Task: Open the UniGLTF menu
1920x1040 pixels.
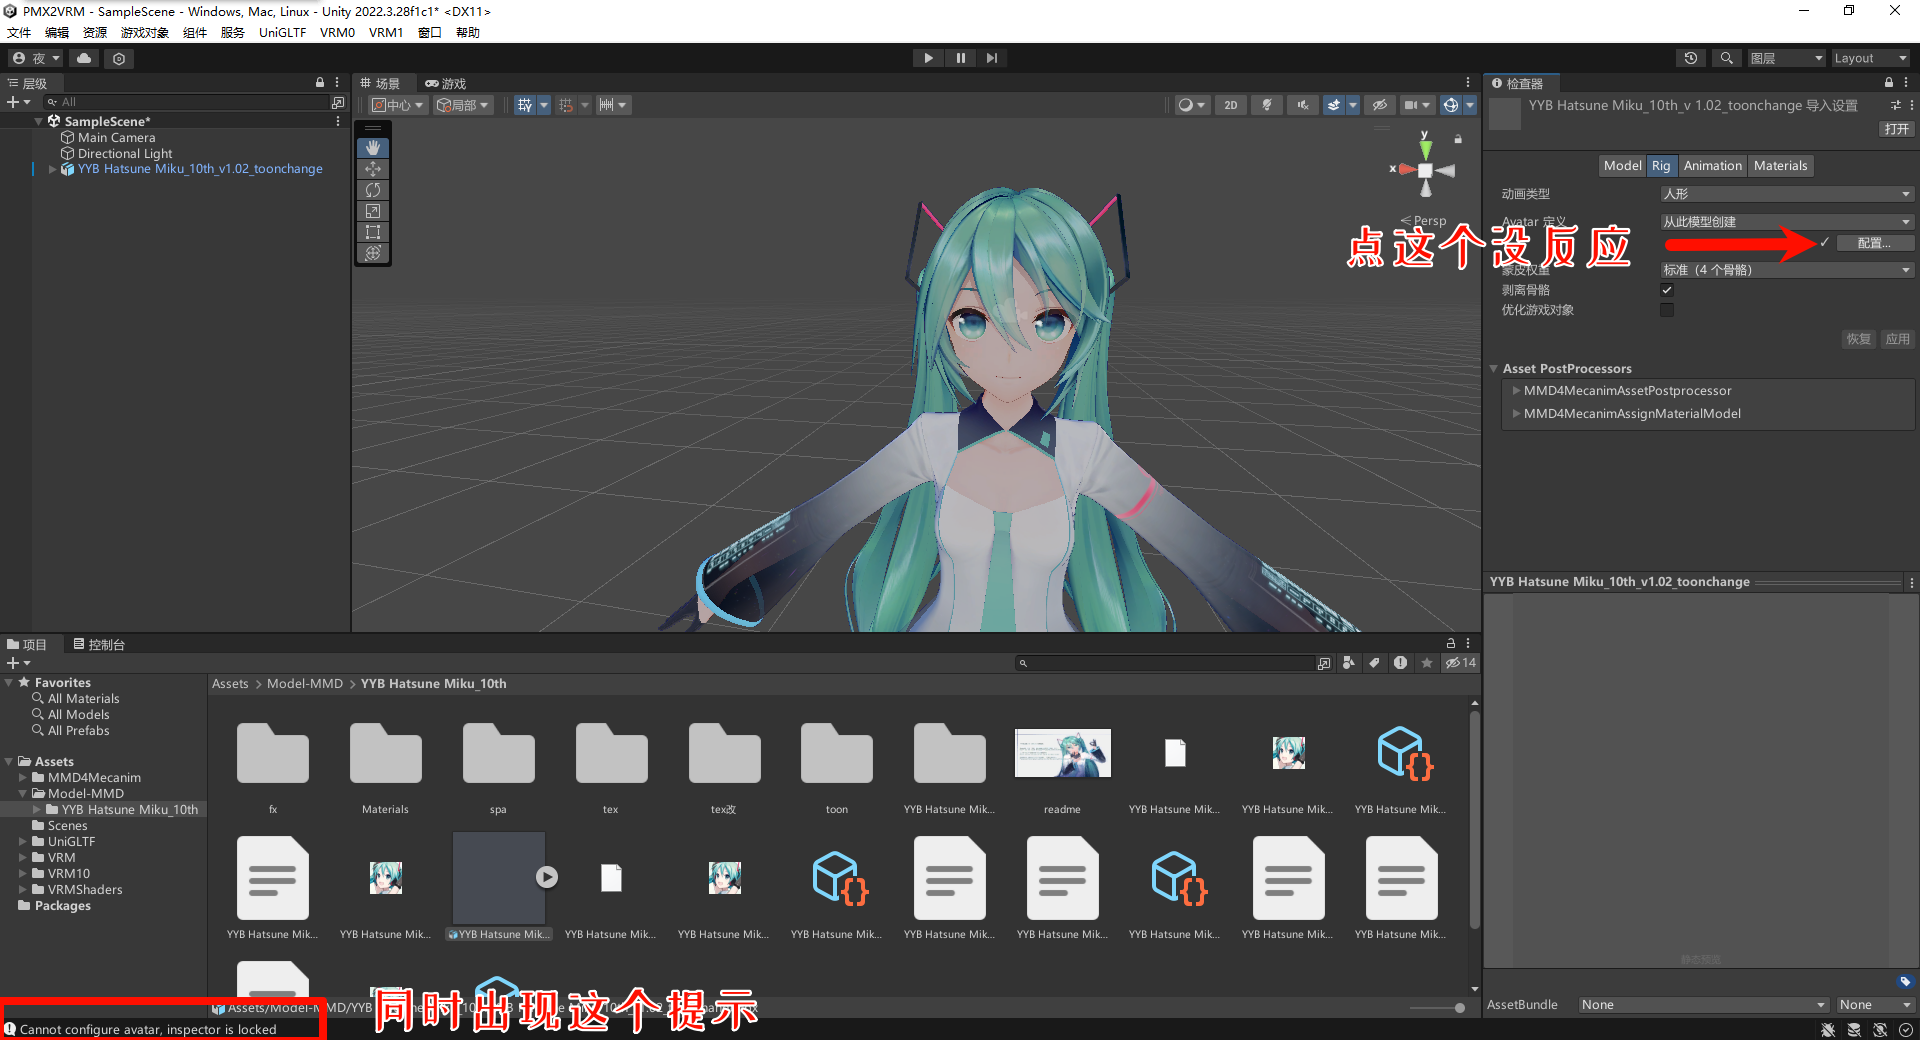Action: 282,33
